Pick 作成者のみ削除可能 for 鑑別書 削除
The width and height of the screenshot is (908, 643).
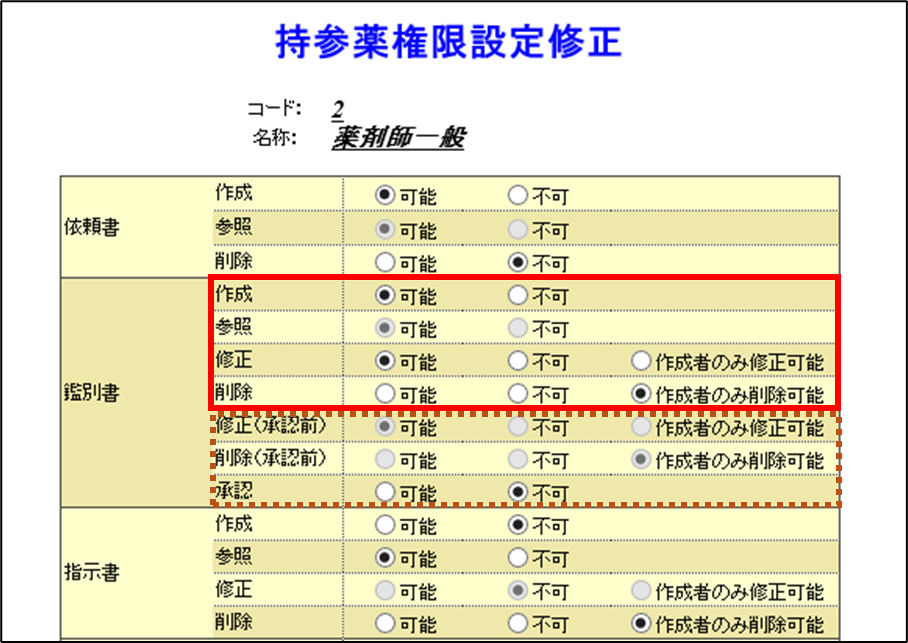tap(641, 394)
